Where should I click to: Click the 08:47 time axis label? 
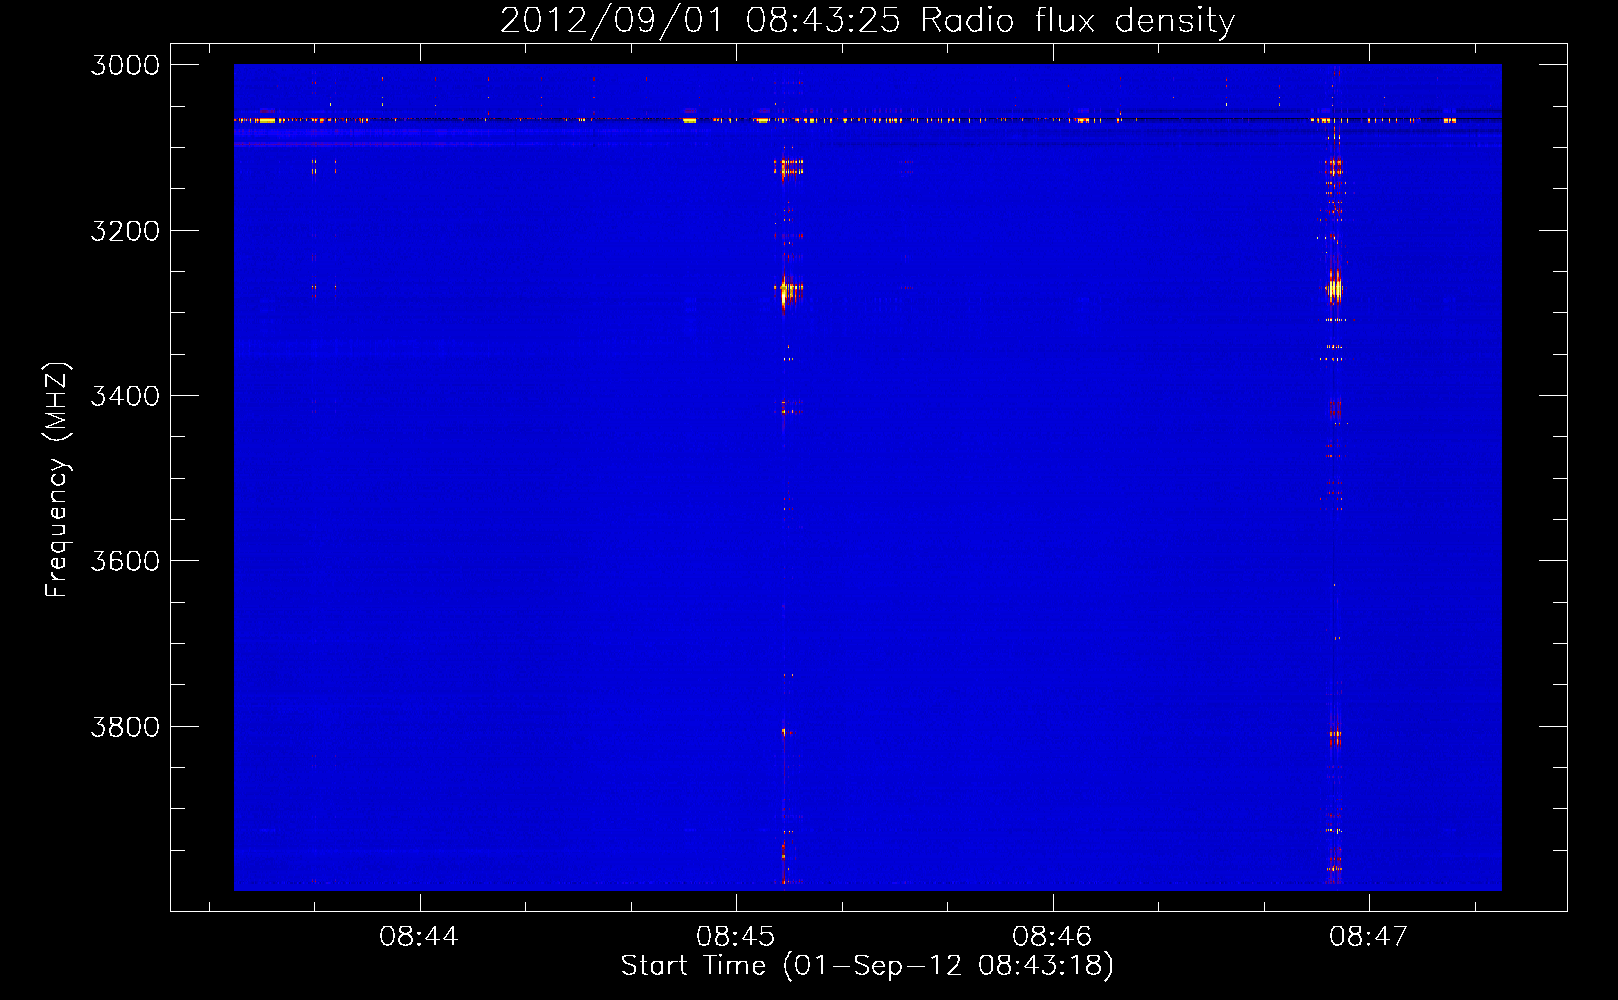(x=1368, y=936)
